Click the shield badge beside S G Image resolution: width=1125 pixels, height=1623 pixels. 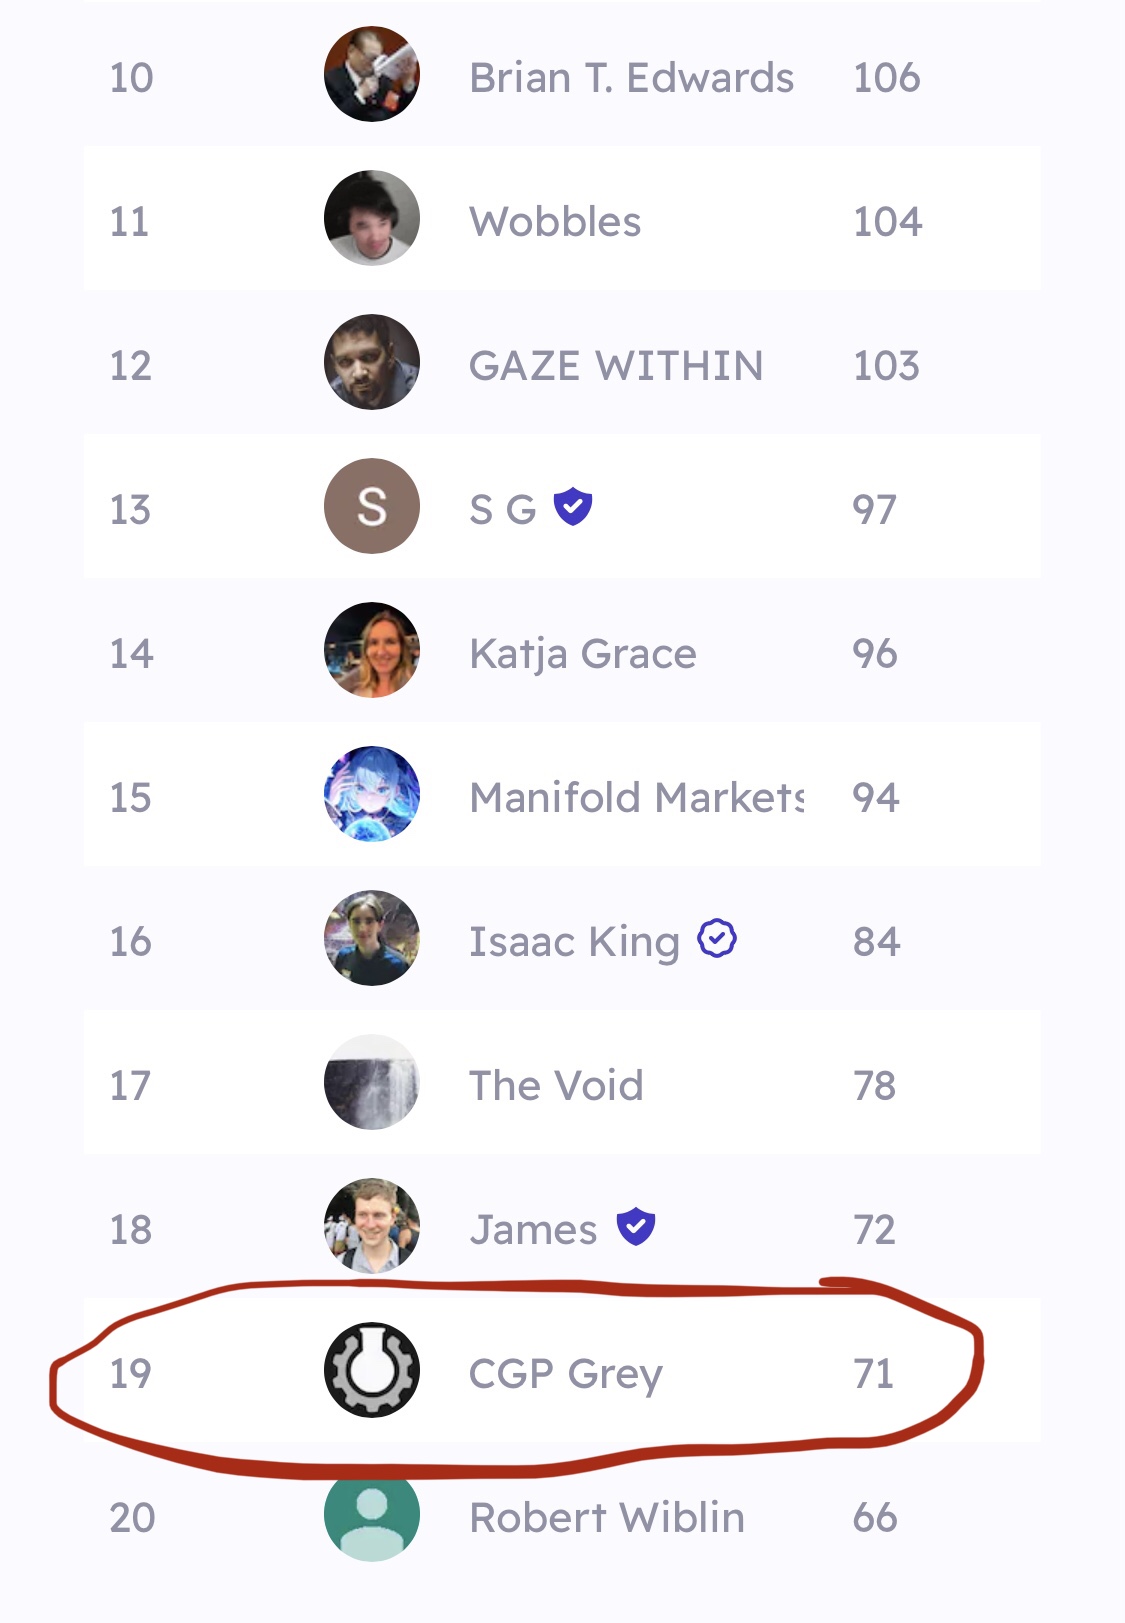click(x=573, y=507)
